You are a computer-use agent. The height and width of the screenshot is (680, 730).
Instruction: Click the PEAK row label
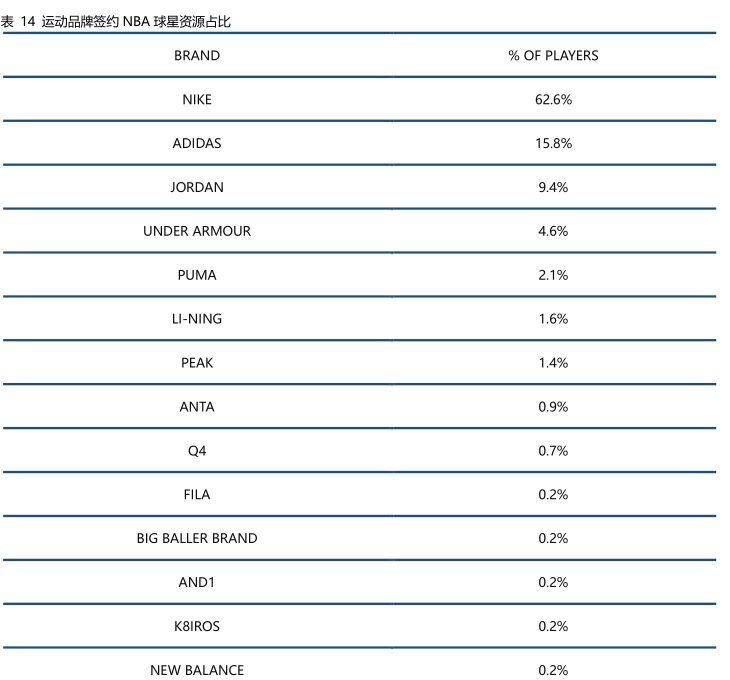[x=197, y=363]
